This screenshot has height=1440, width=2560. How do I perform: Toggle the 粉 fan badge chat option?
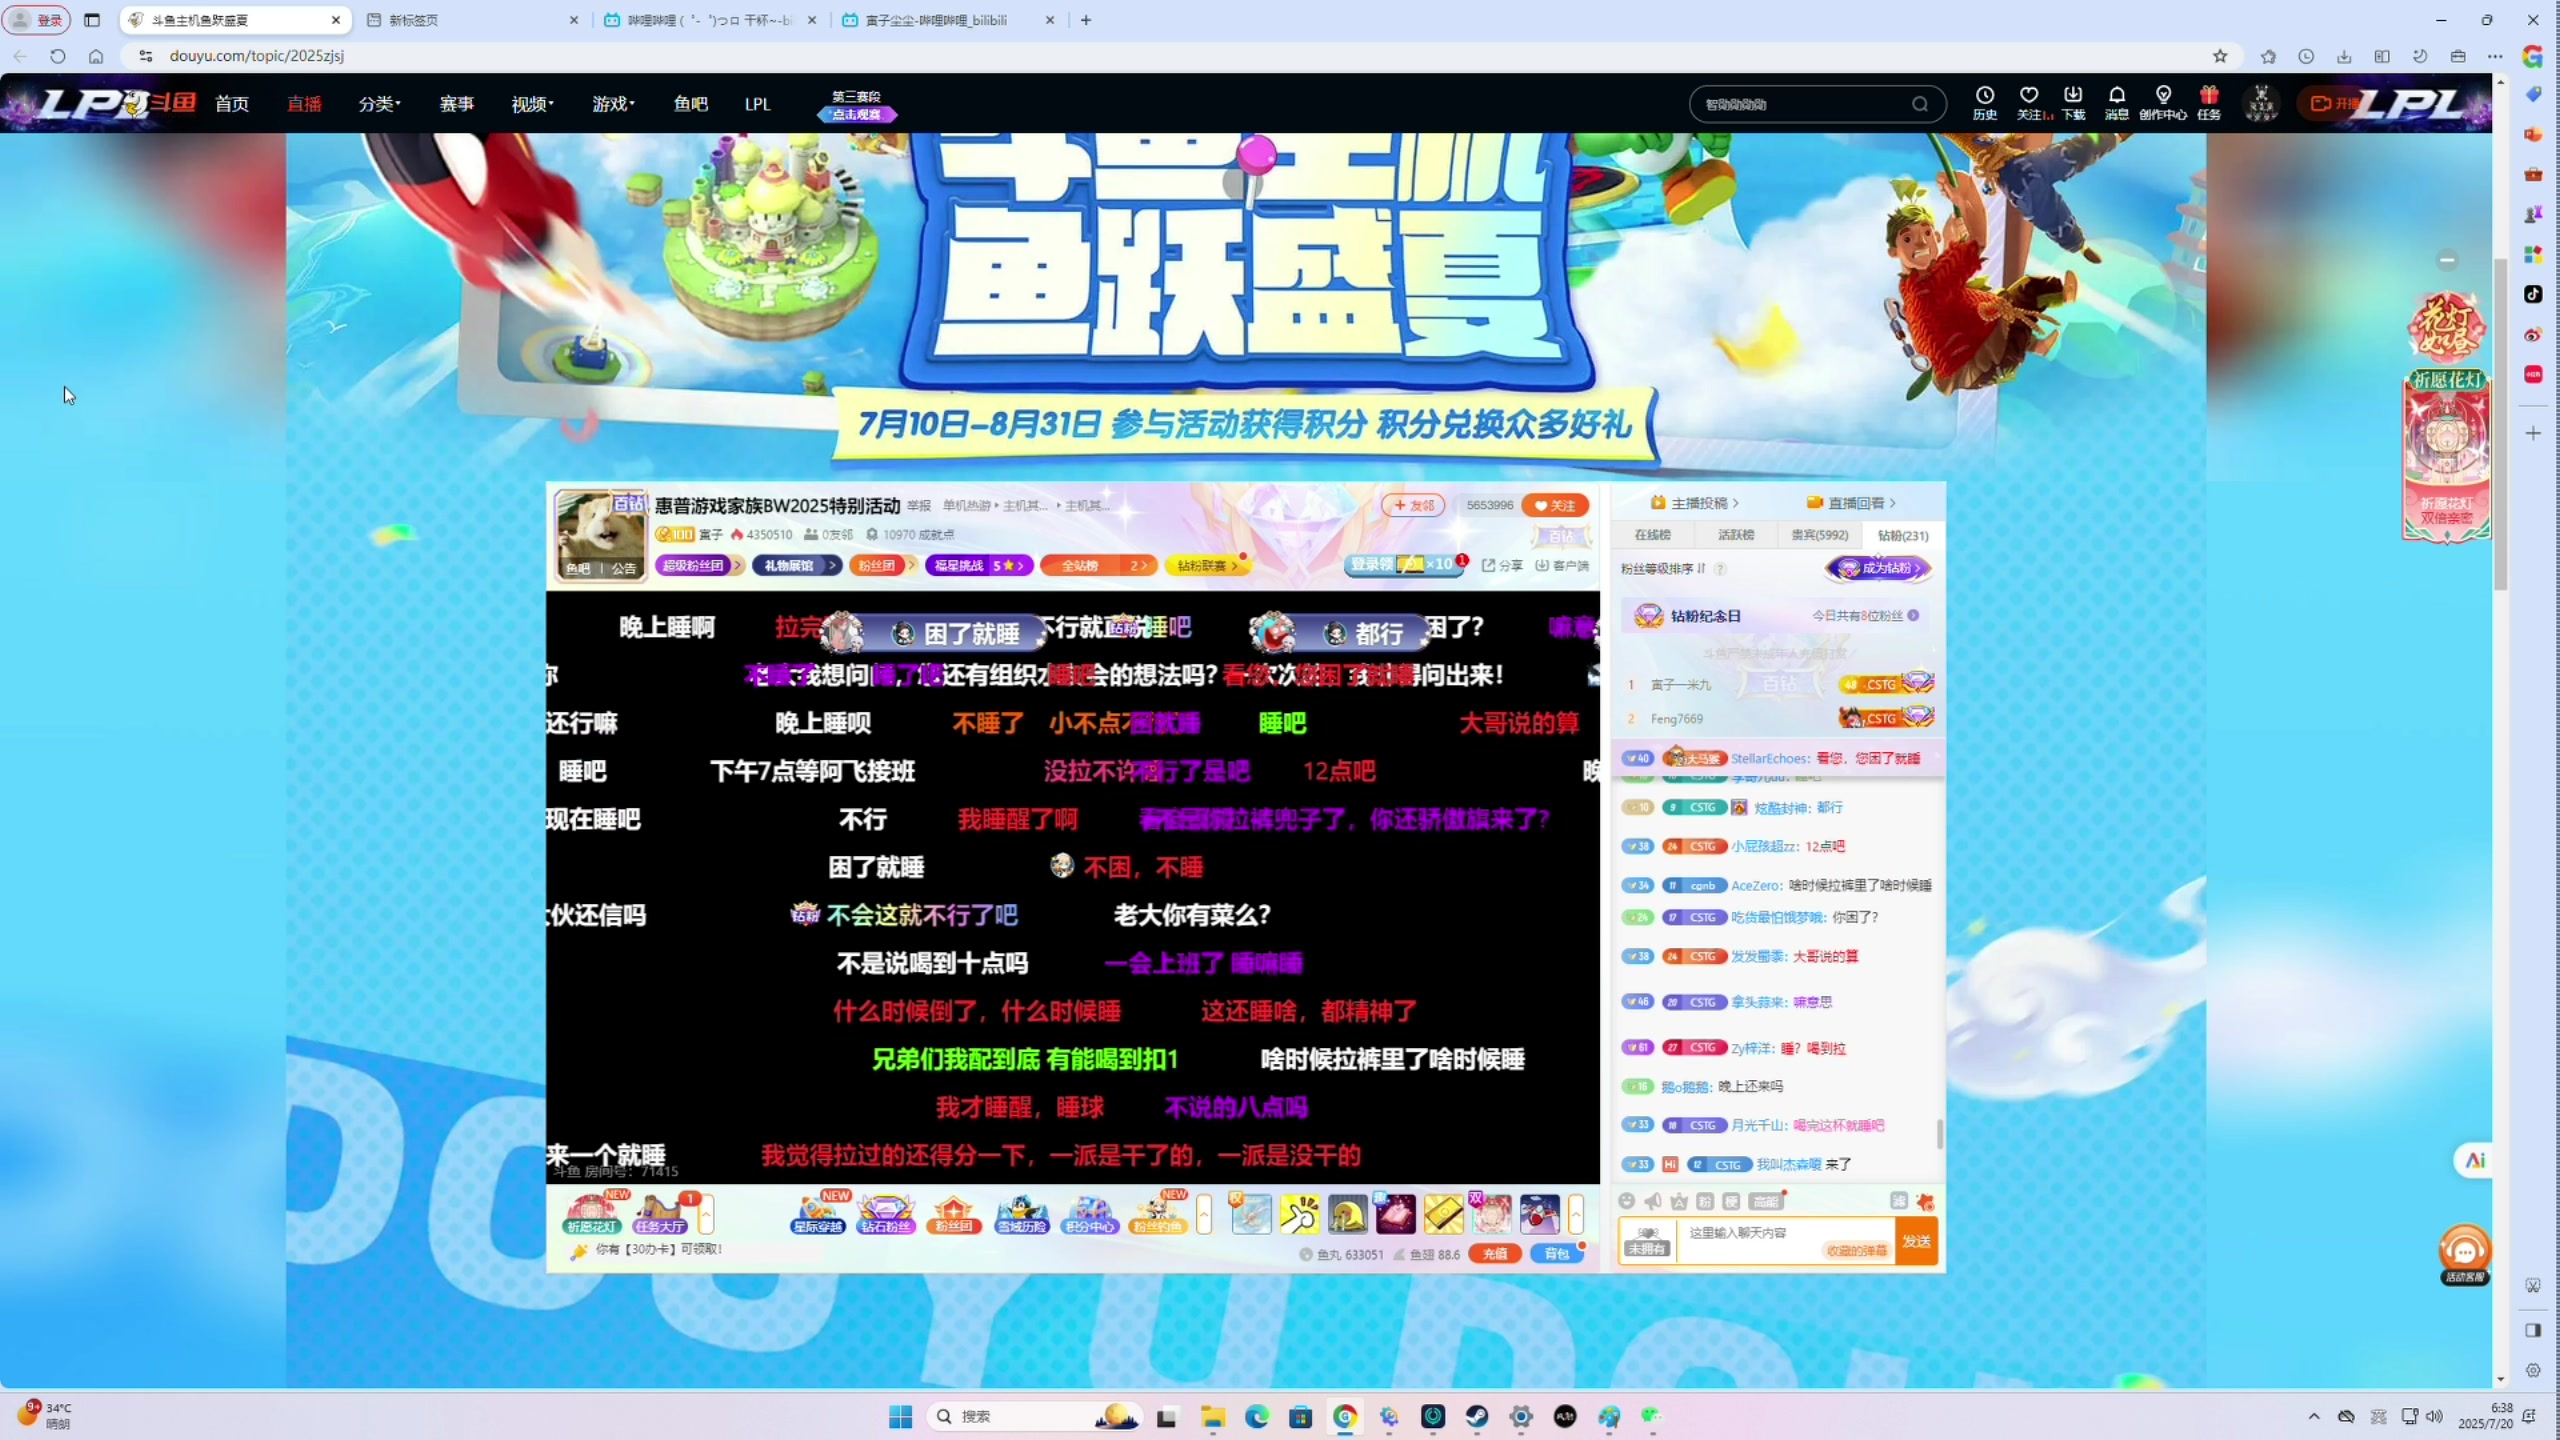(1705, 1201)
